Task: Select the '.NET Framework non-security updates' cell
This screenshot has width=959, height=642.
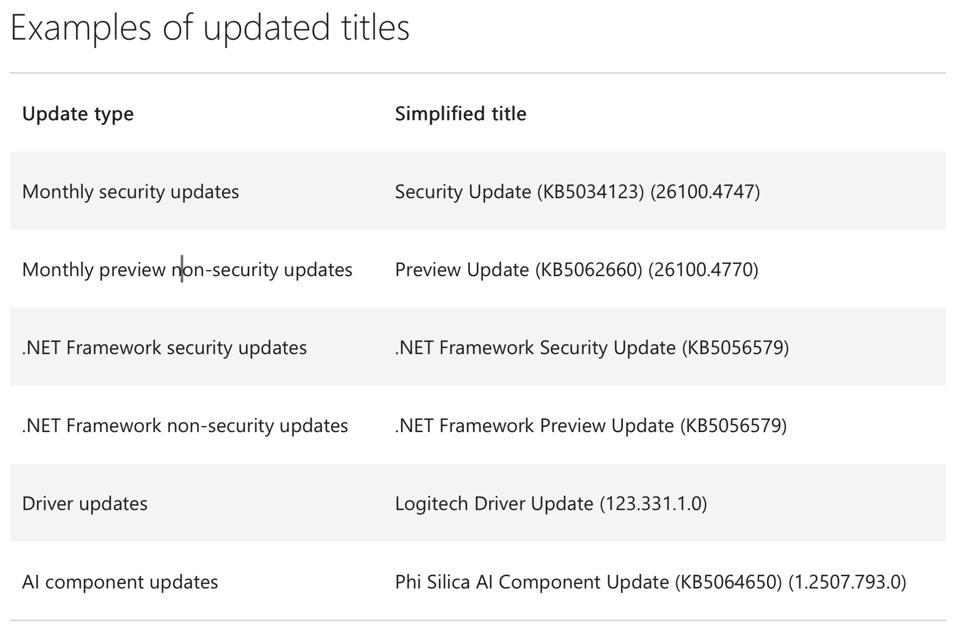Action: (x=185, y=426)
